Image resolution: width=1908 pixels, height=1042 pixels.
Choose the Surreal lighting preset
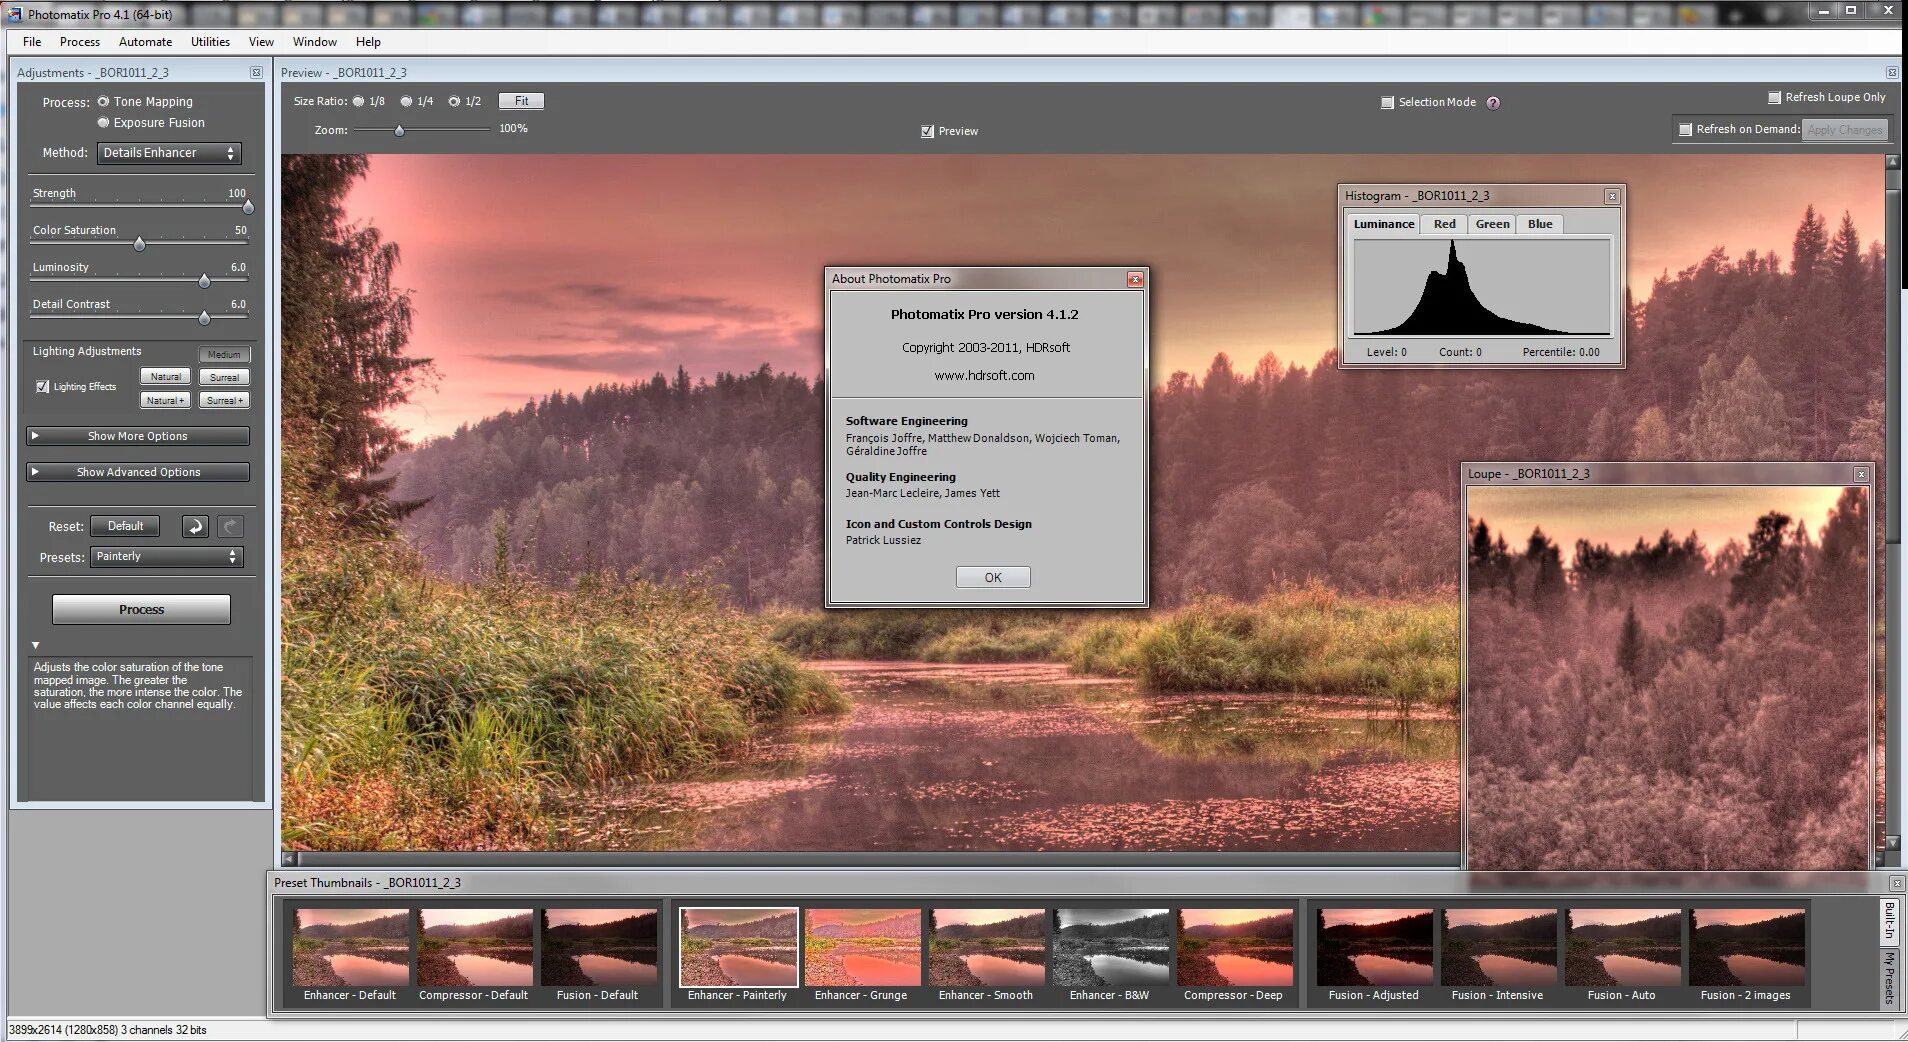(x=224, y=378)
